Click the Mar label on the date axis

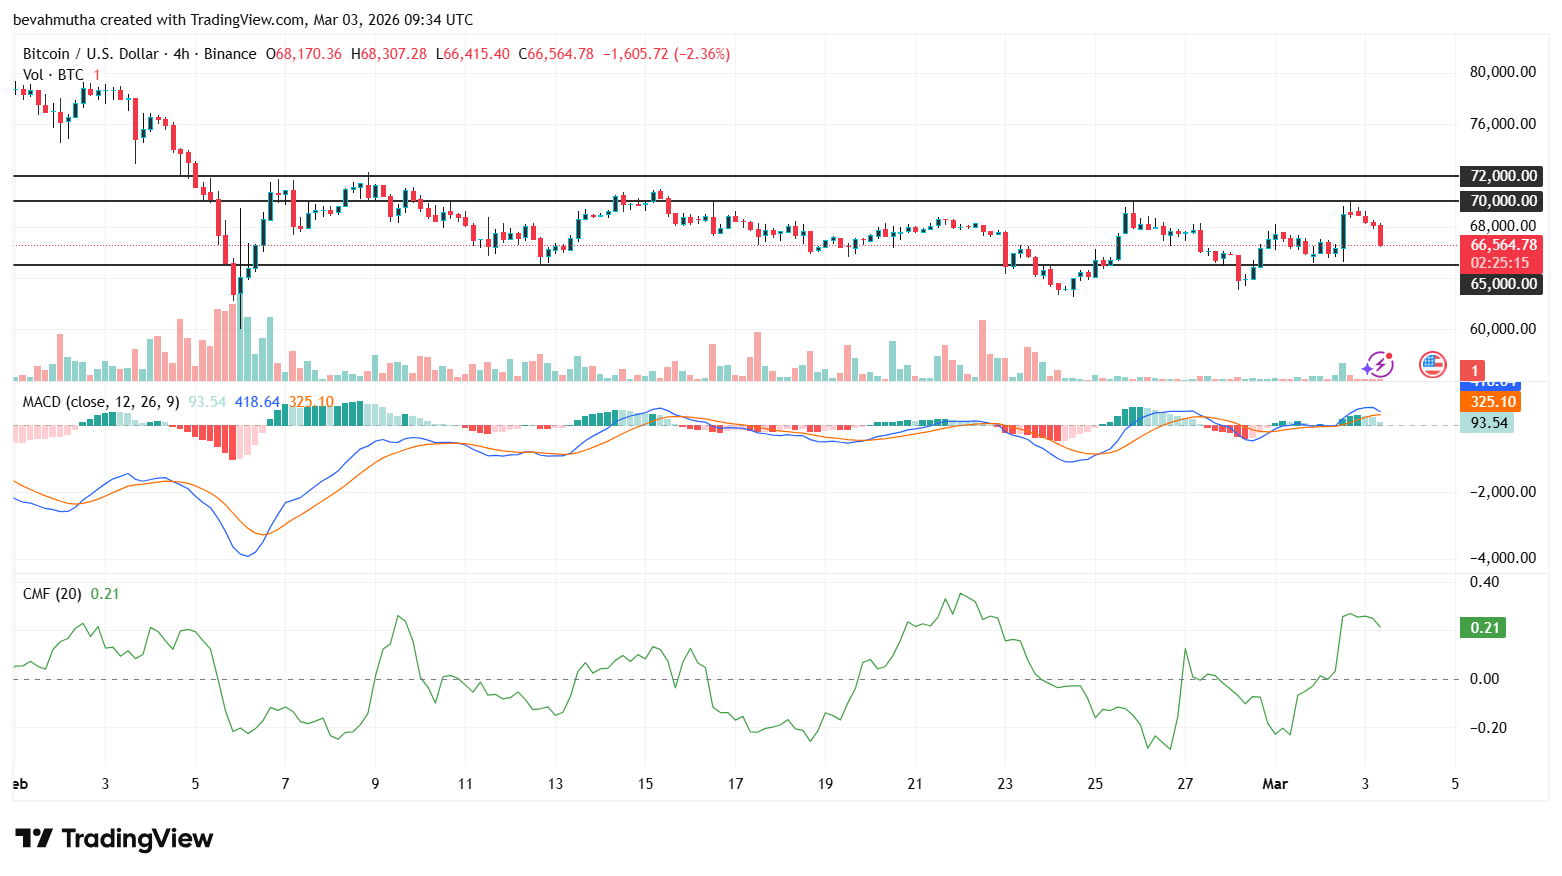click(x=1275, y=784)
